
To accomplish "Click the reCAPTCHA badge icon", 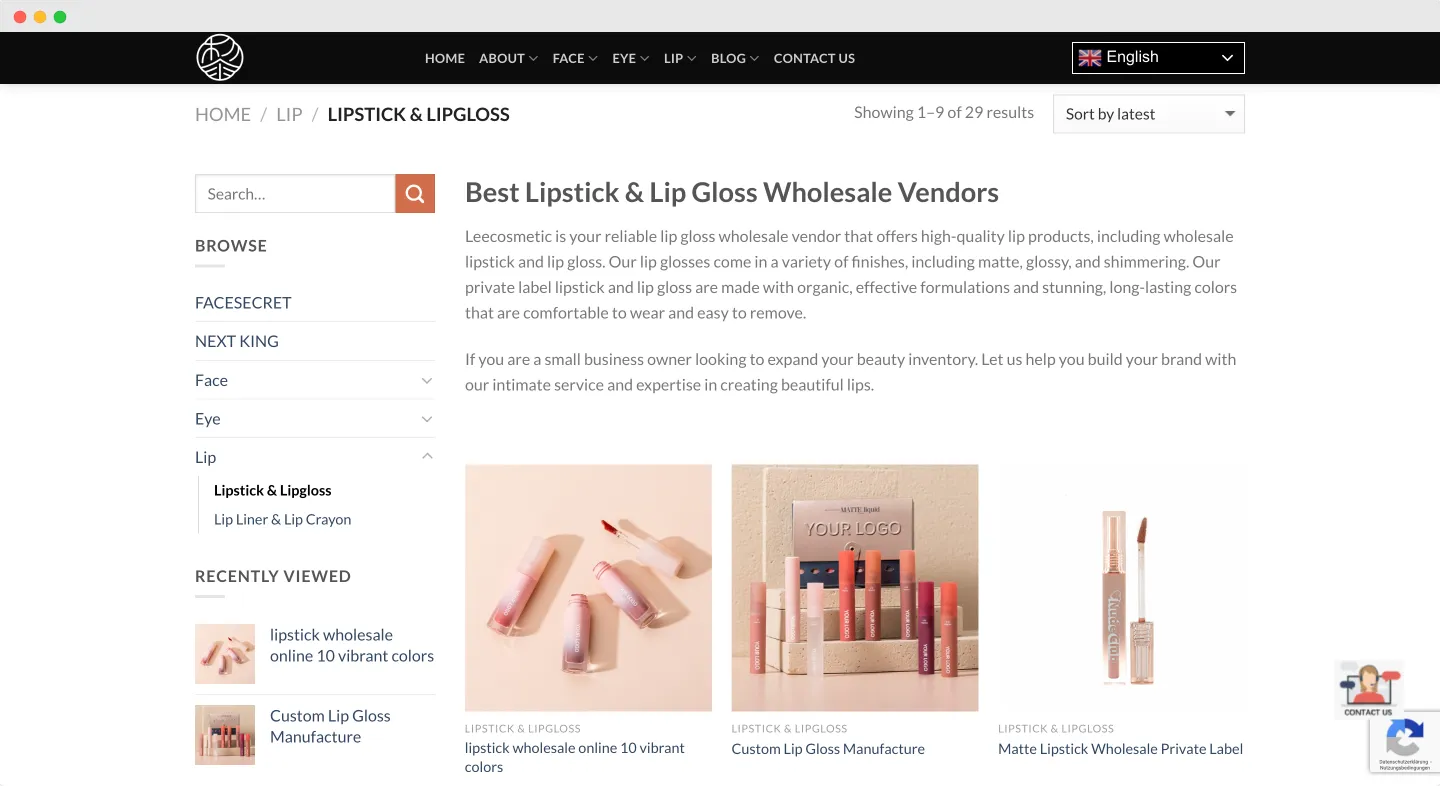I will [x=1404, y=740].
